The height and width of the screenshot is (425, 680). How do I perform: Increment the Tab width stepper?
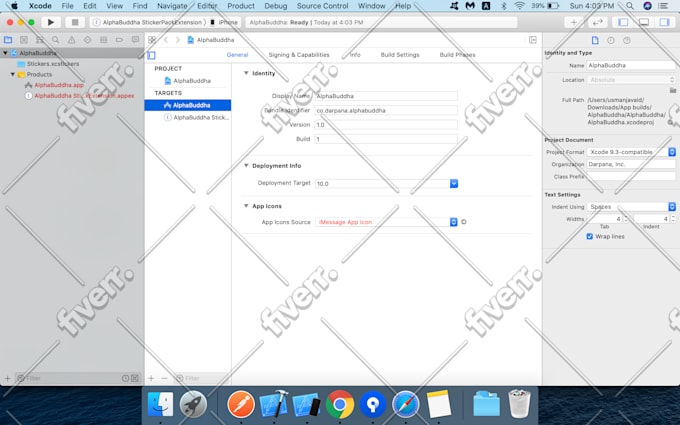point(626,217)
